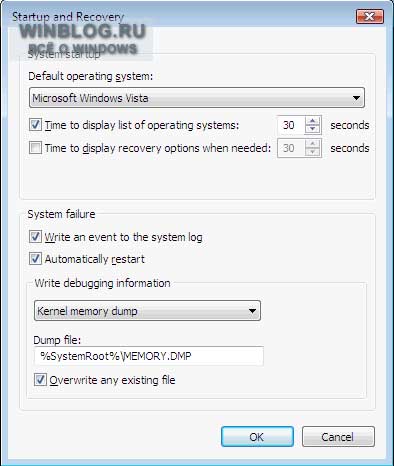Click the Kernel memory dump dropdown arrow
394x466 pixels.
tap(252, 311)
